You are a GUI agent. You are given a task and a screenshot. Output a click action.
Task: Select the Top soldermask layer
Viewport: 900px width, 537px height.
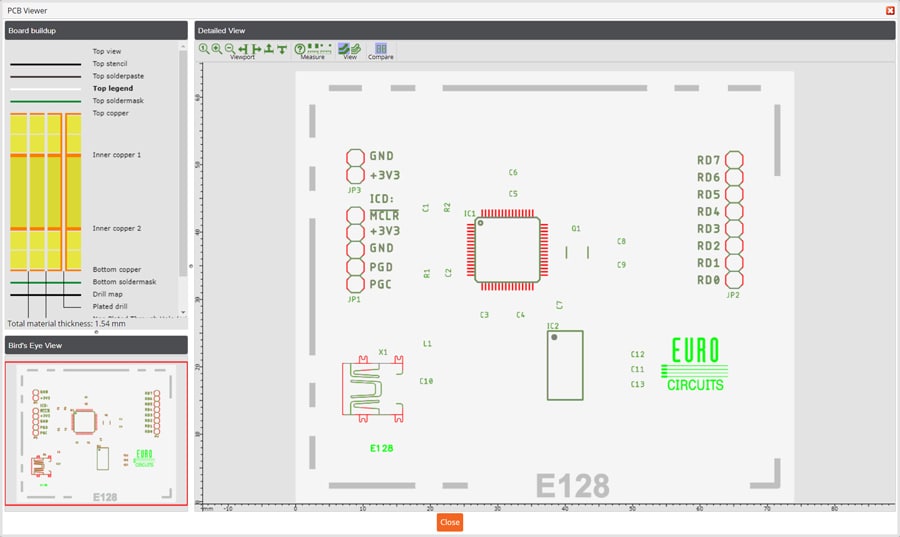click(x=118, y=100)
